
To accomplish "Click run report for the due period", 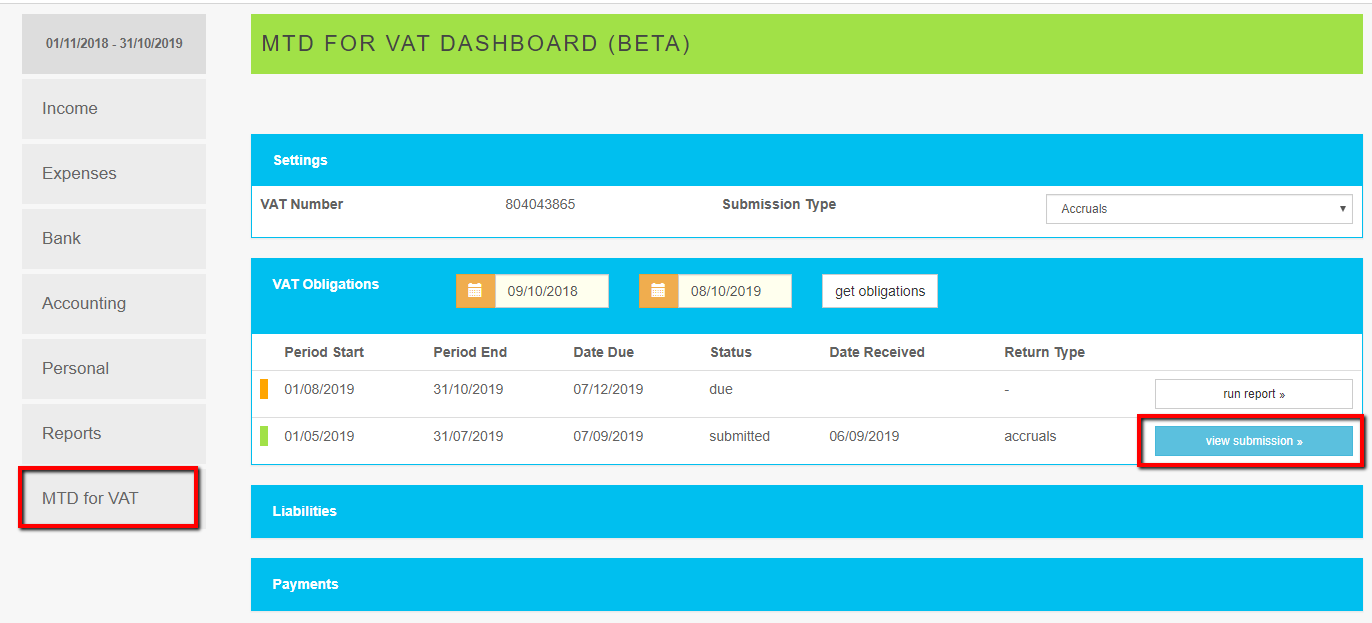I will tap(1254, 394).
